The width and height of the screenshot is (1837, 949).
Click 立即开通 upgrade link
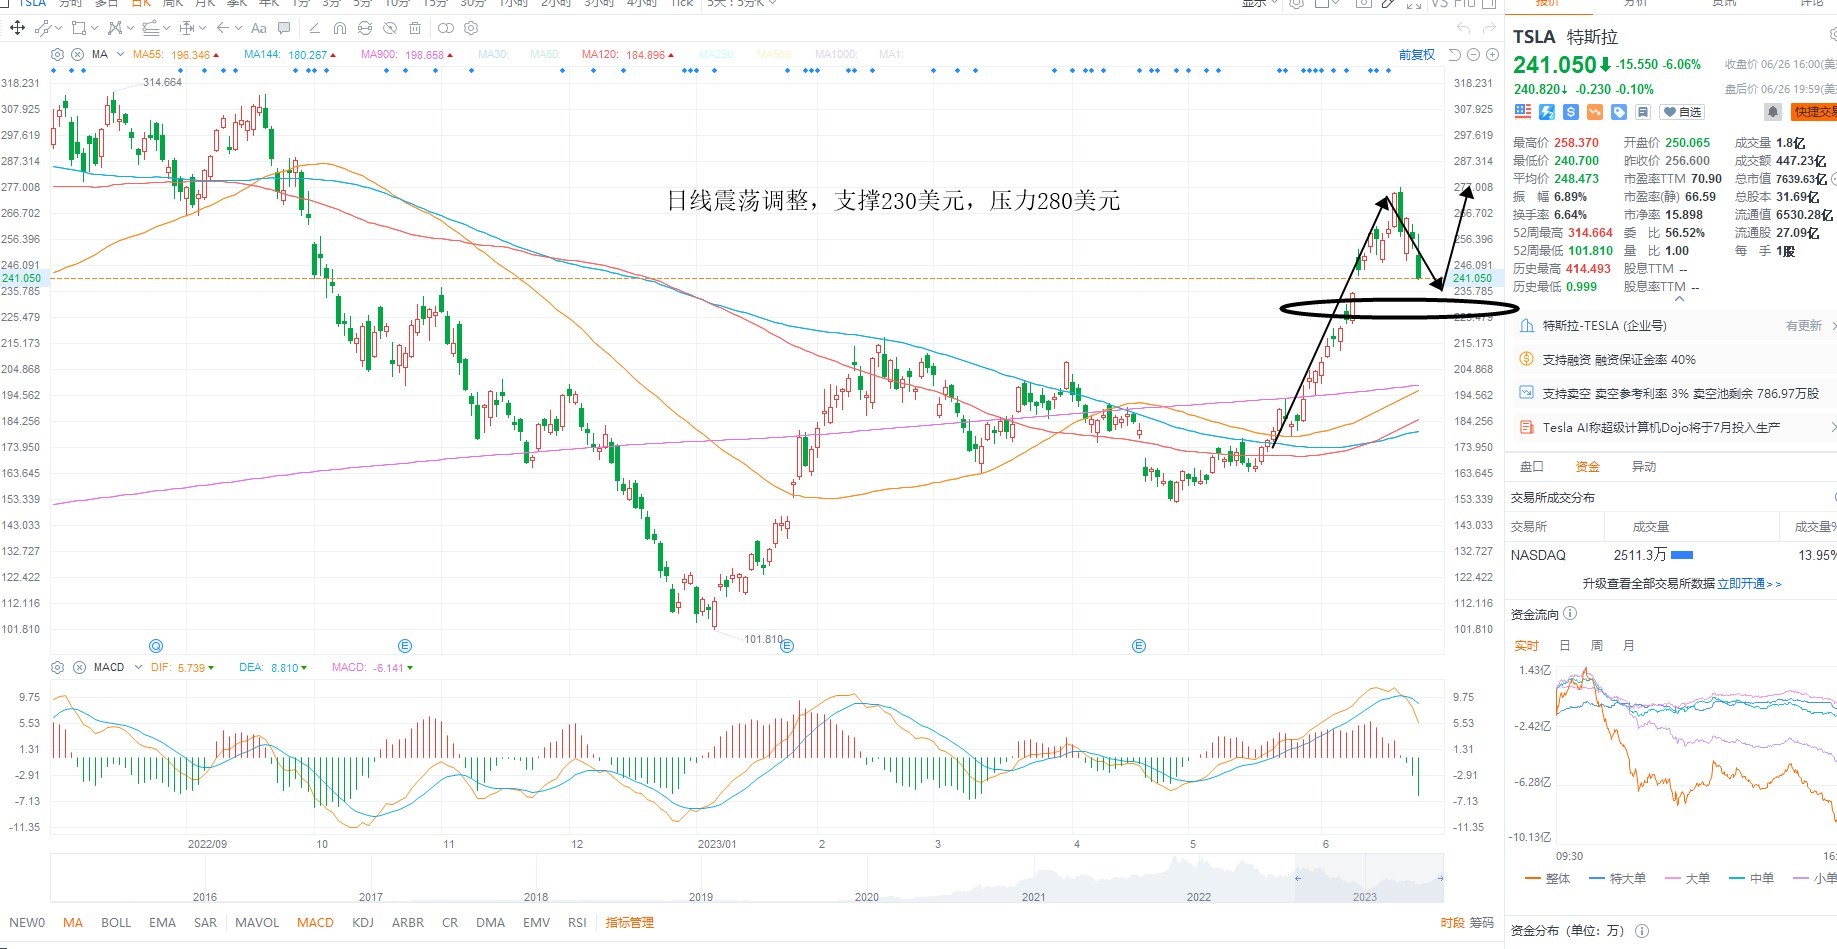tap(1749, 584)
